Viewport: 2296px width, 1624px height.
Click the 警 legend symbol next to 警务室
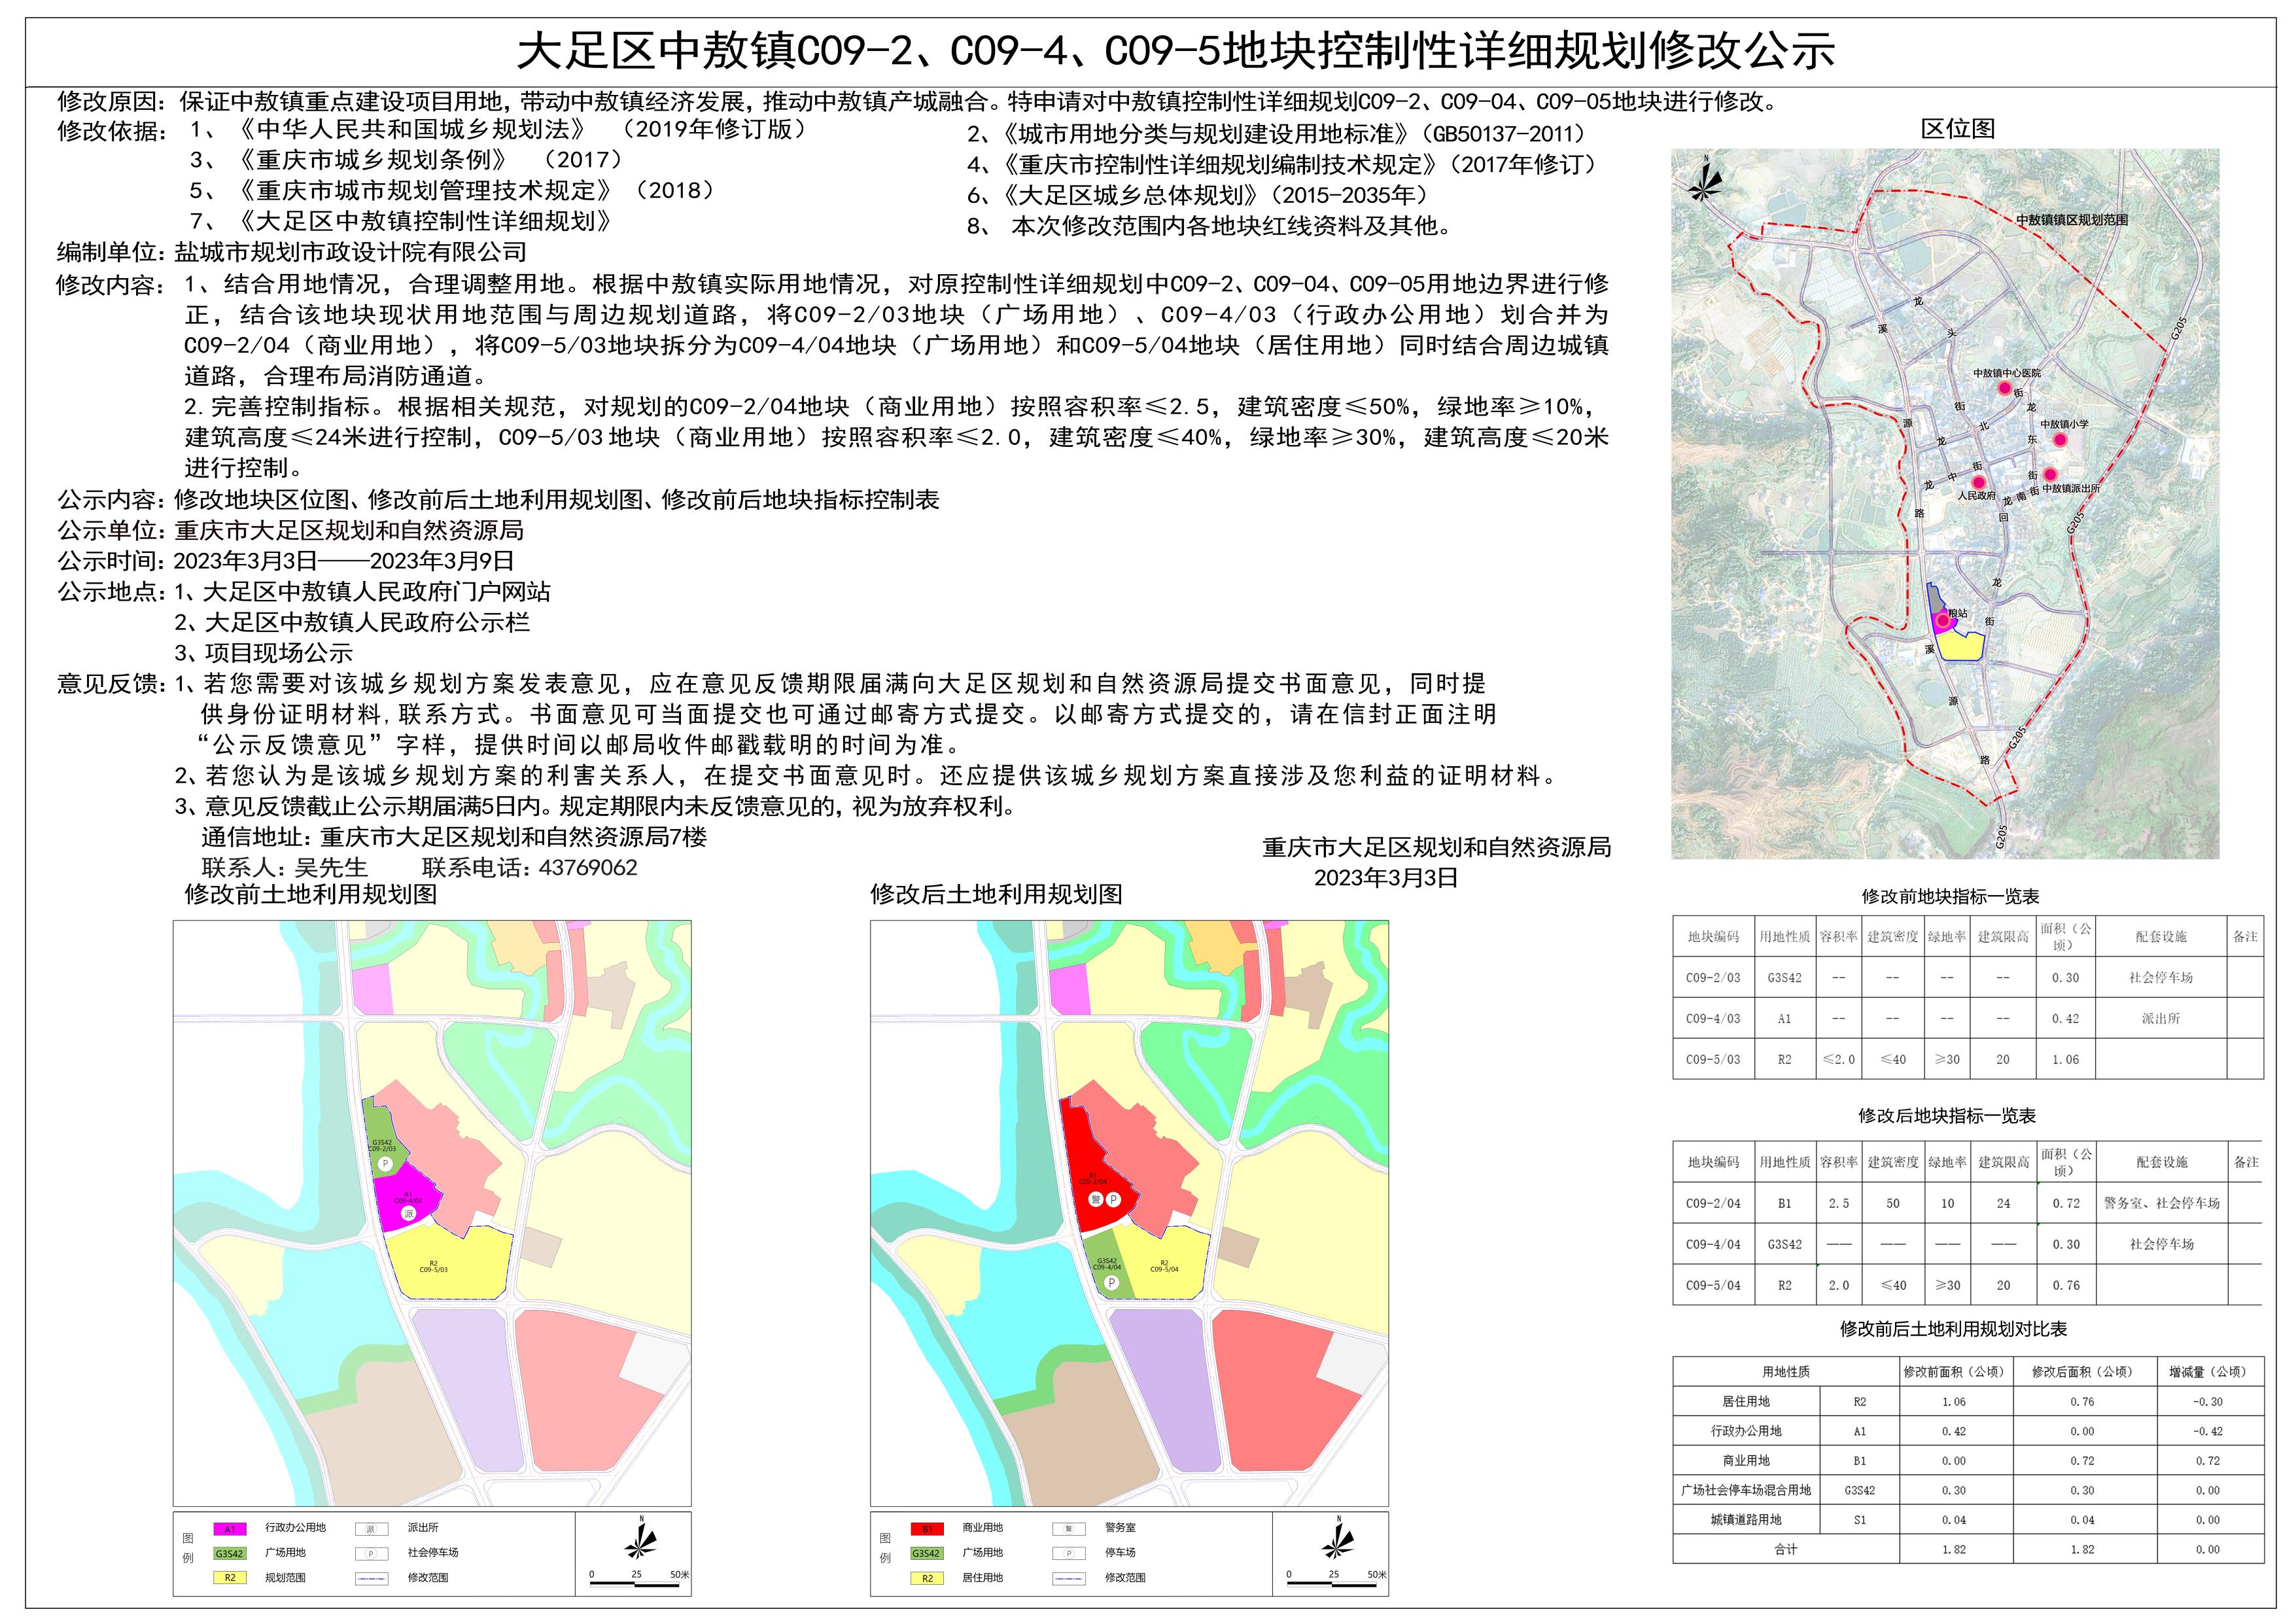[x=1068, y=1529]
